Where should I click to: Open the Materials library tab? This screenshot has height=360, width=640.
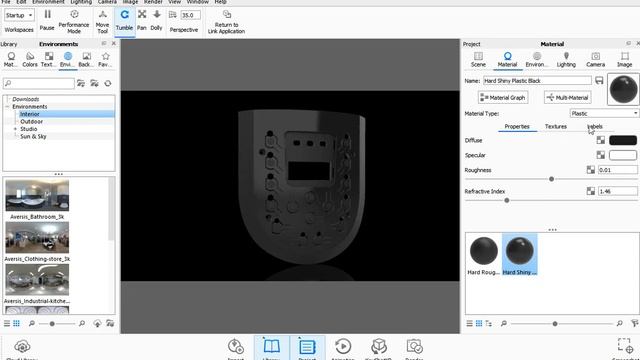pyautogui.click(x=11, y=60)
